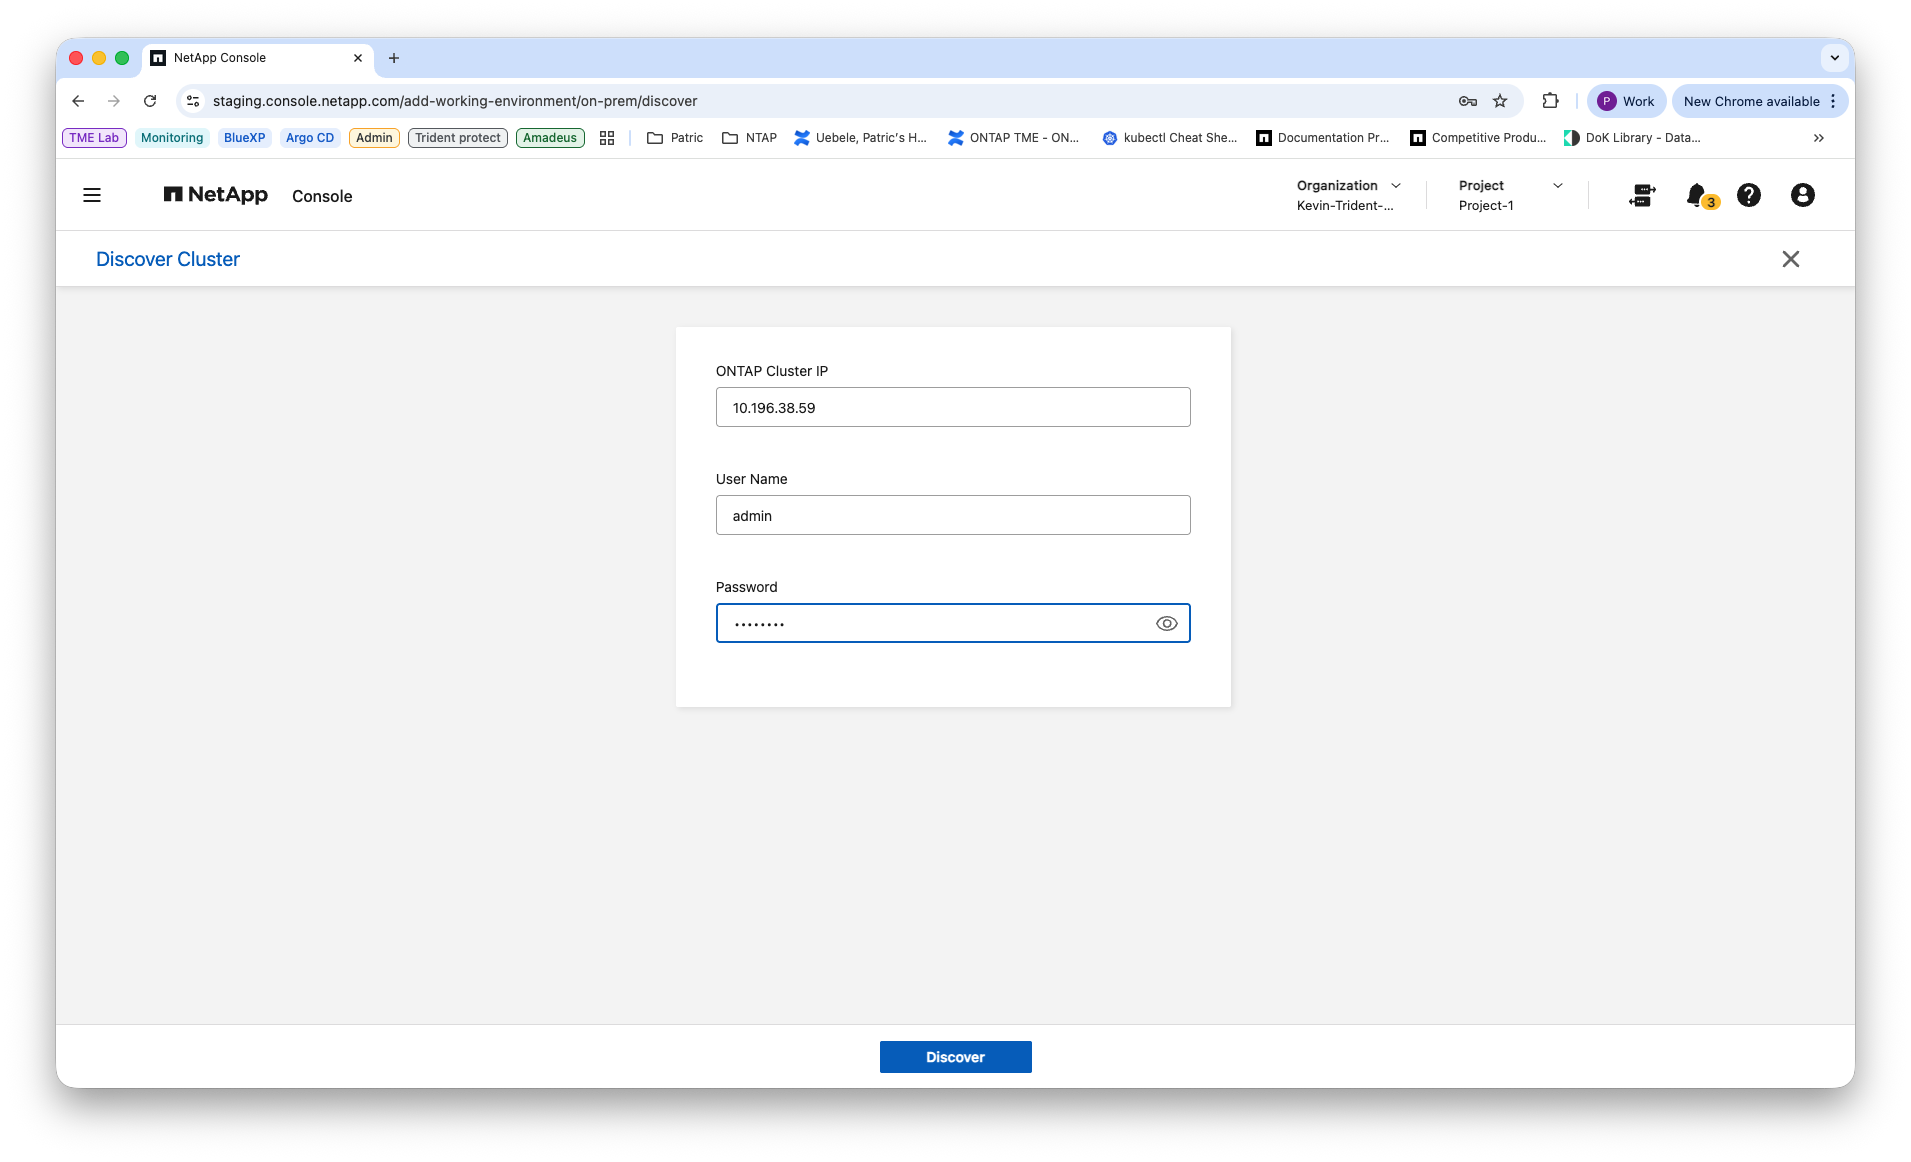1911x1162 pixels.
Task: Open the Chrome extensions puzzle icon
Action: coord(1551,101)
